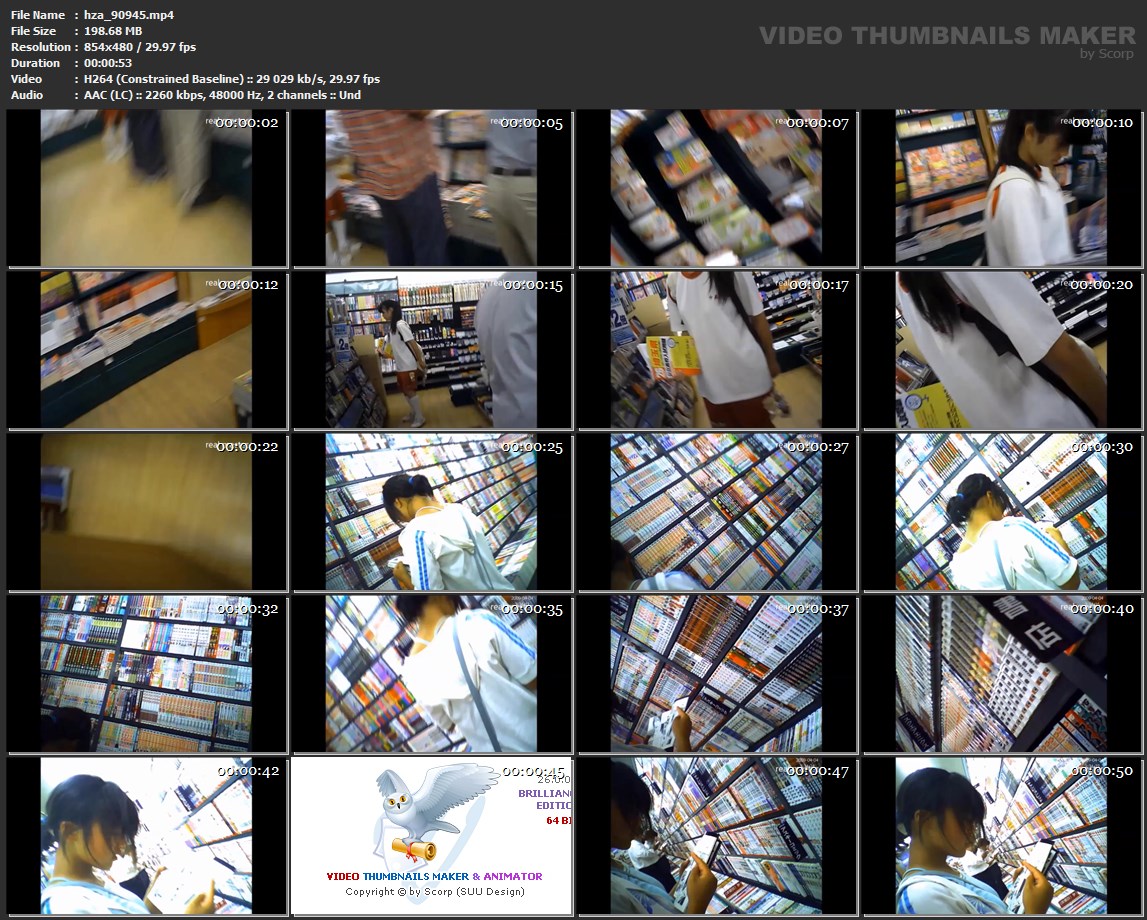Select the frame stamped 00:00:07
Screen dimensions: 1147x920
coord(717,188)
